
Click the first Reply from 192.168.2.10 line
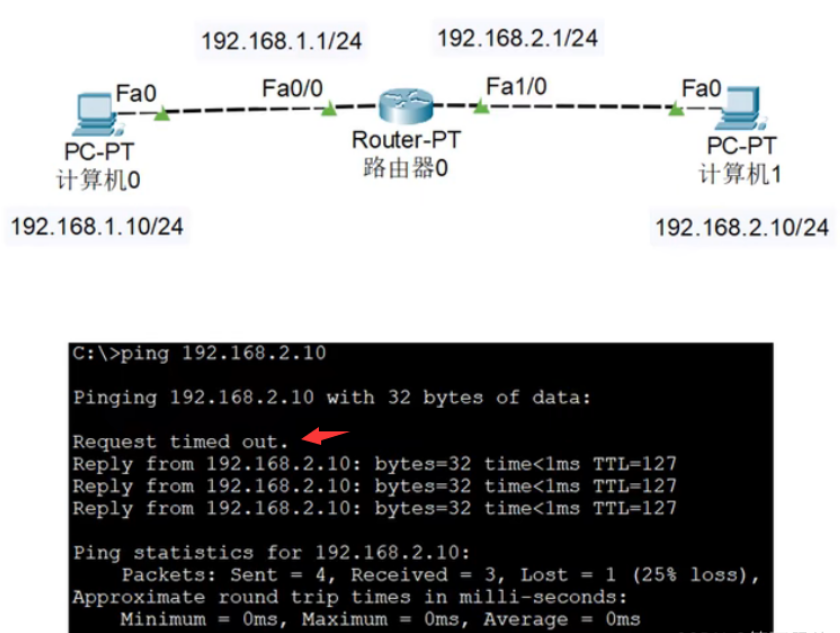click(x=374, y=464)
